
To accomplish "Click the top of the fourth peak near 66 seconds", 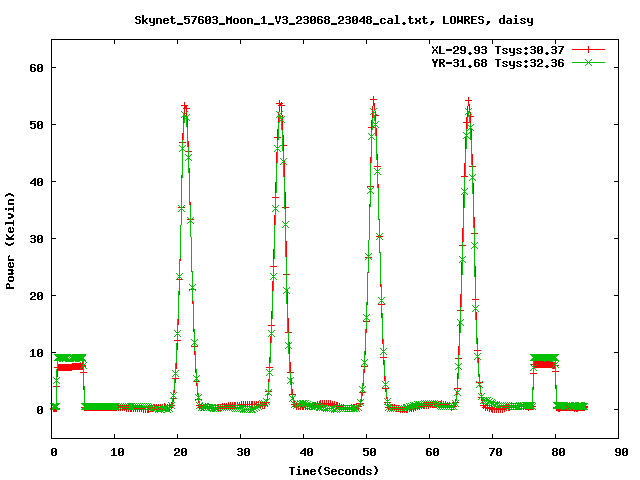I will [x=468, y=102].
